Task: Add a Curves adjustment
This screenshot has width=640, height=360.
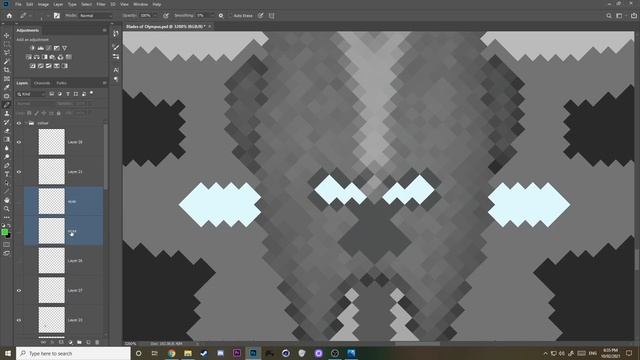Action: click(49, 48)
